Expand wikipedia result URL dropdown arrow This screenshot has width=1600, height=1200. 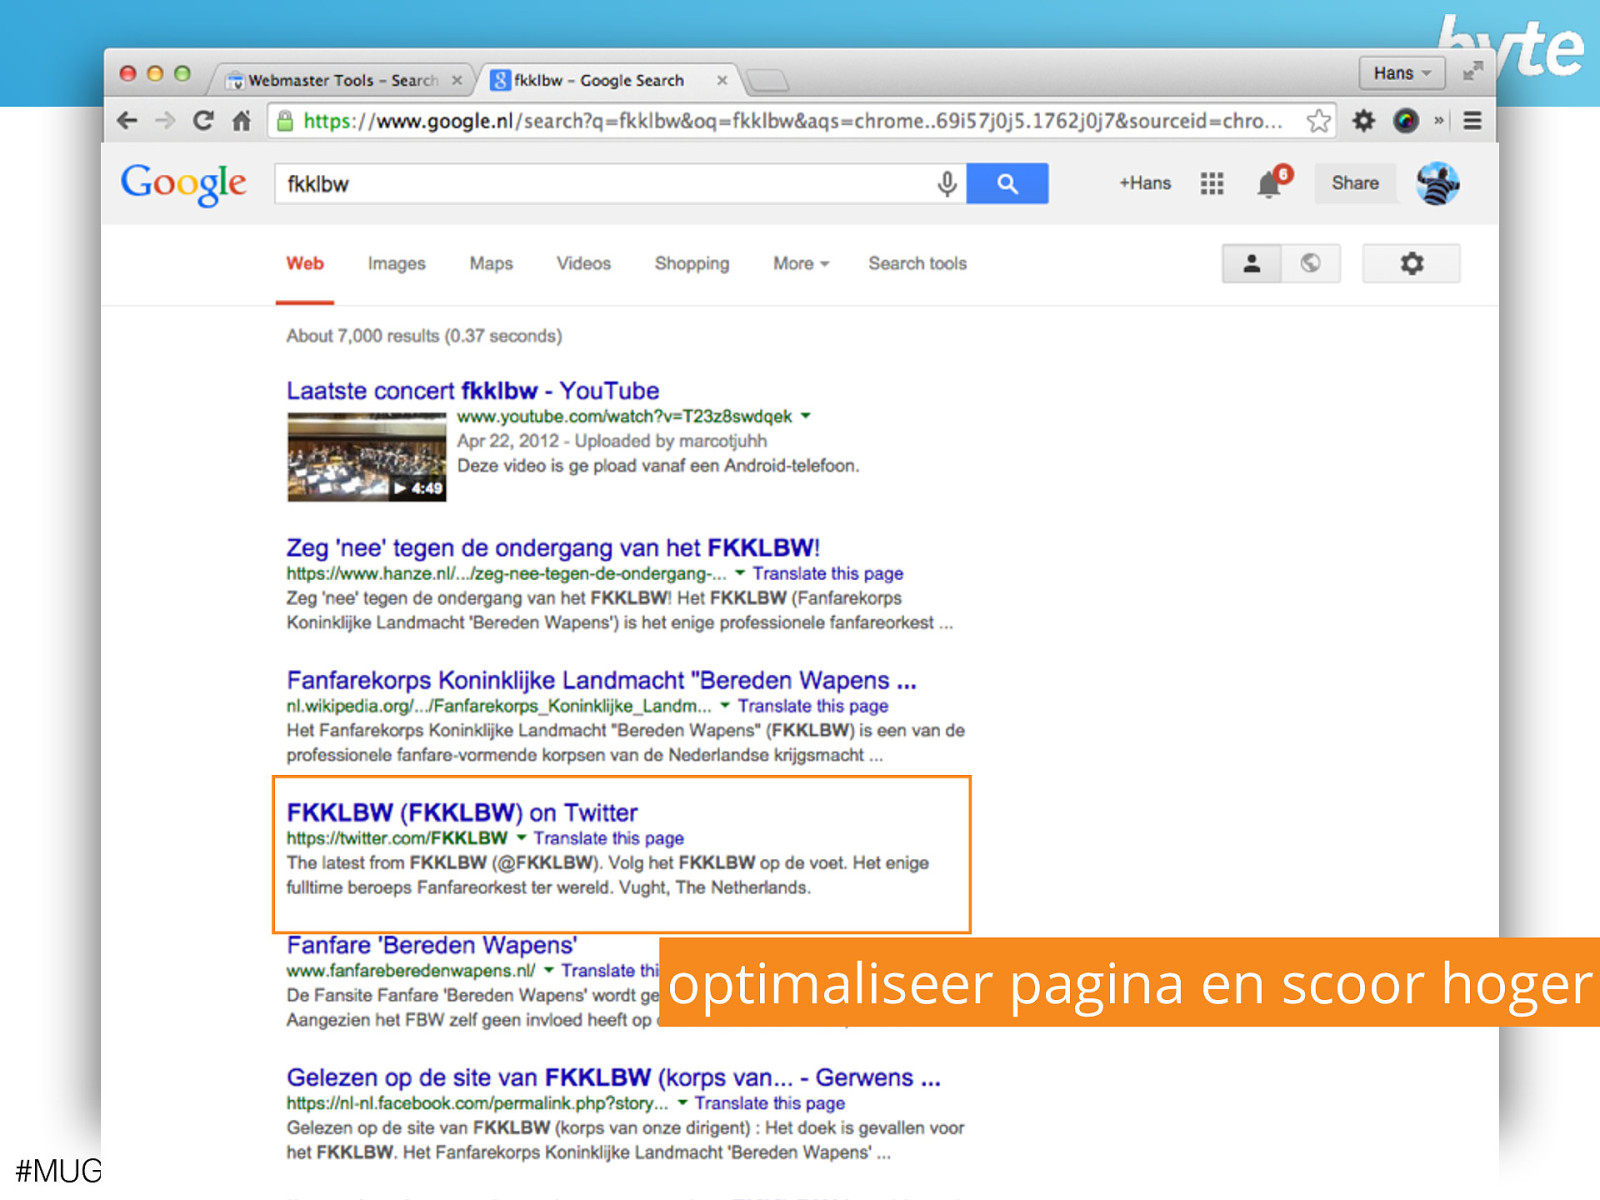coord(725,705)
